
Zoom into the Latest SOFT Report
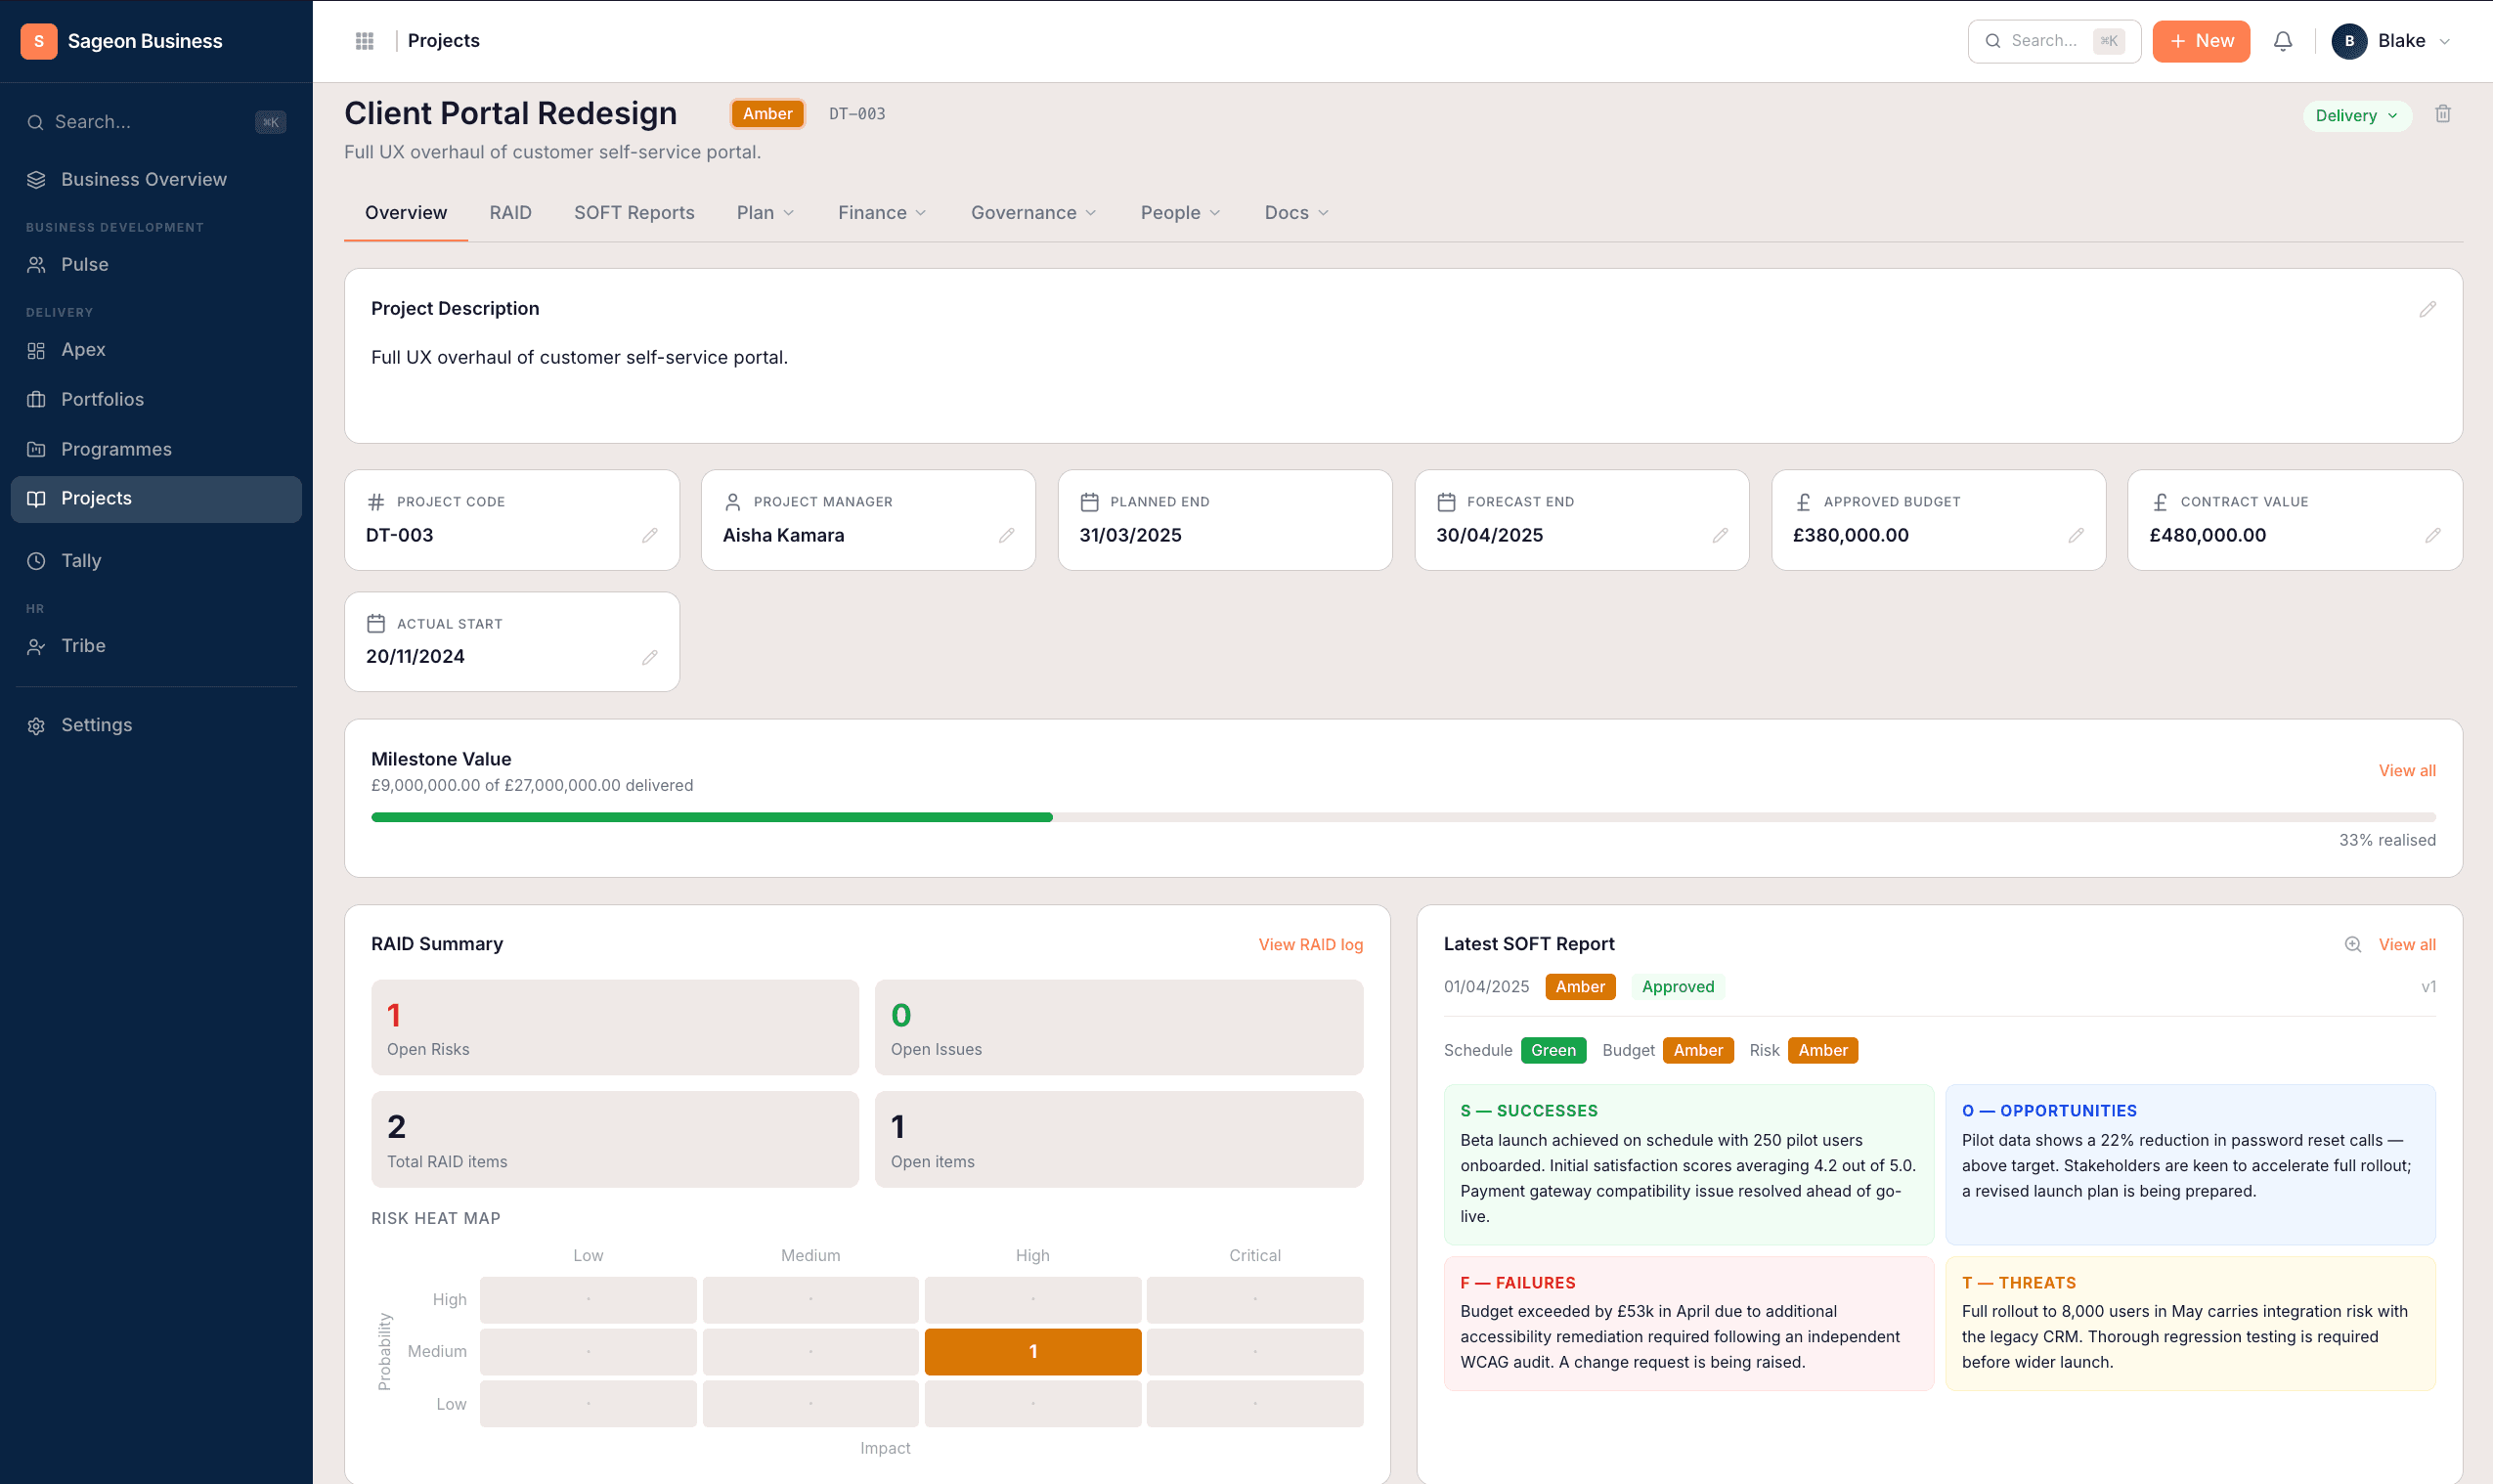(2352, 944)
